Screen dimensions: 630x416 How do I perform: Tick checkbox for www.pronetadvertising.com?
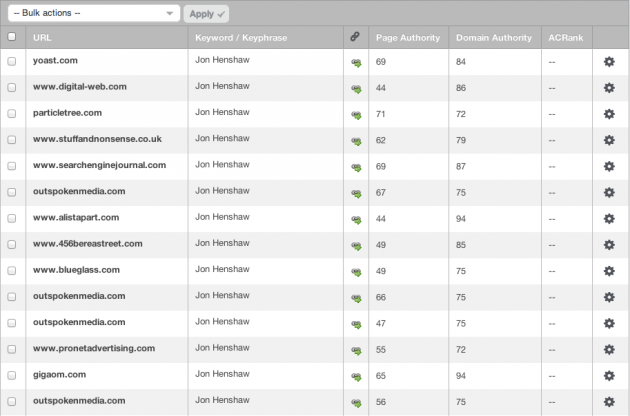click(x=12, y=349)
